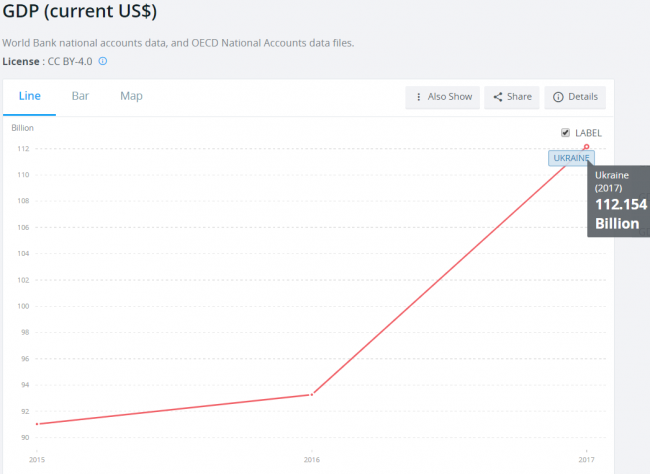Viewport: 650px width, 474px height.
Task: Click the 2015 data point on the line
Action: [x=38, y=424]
